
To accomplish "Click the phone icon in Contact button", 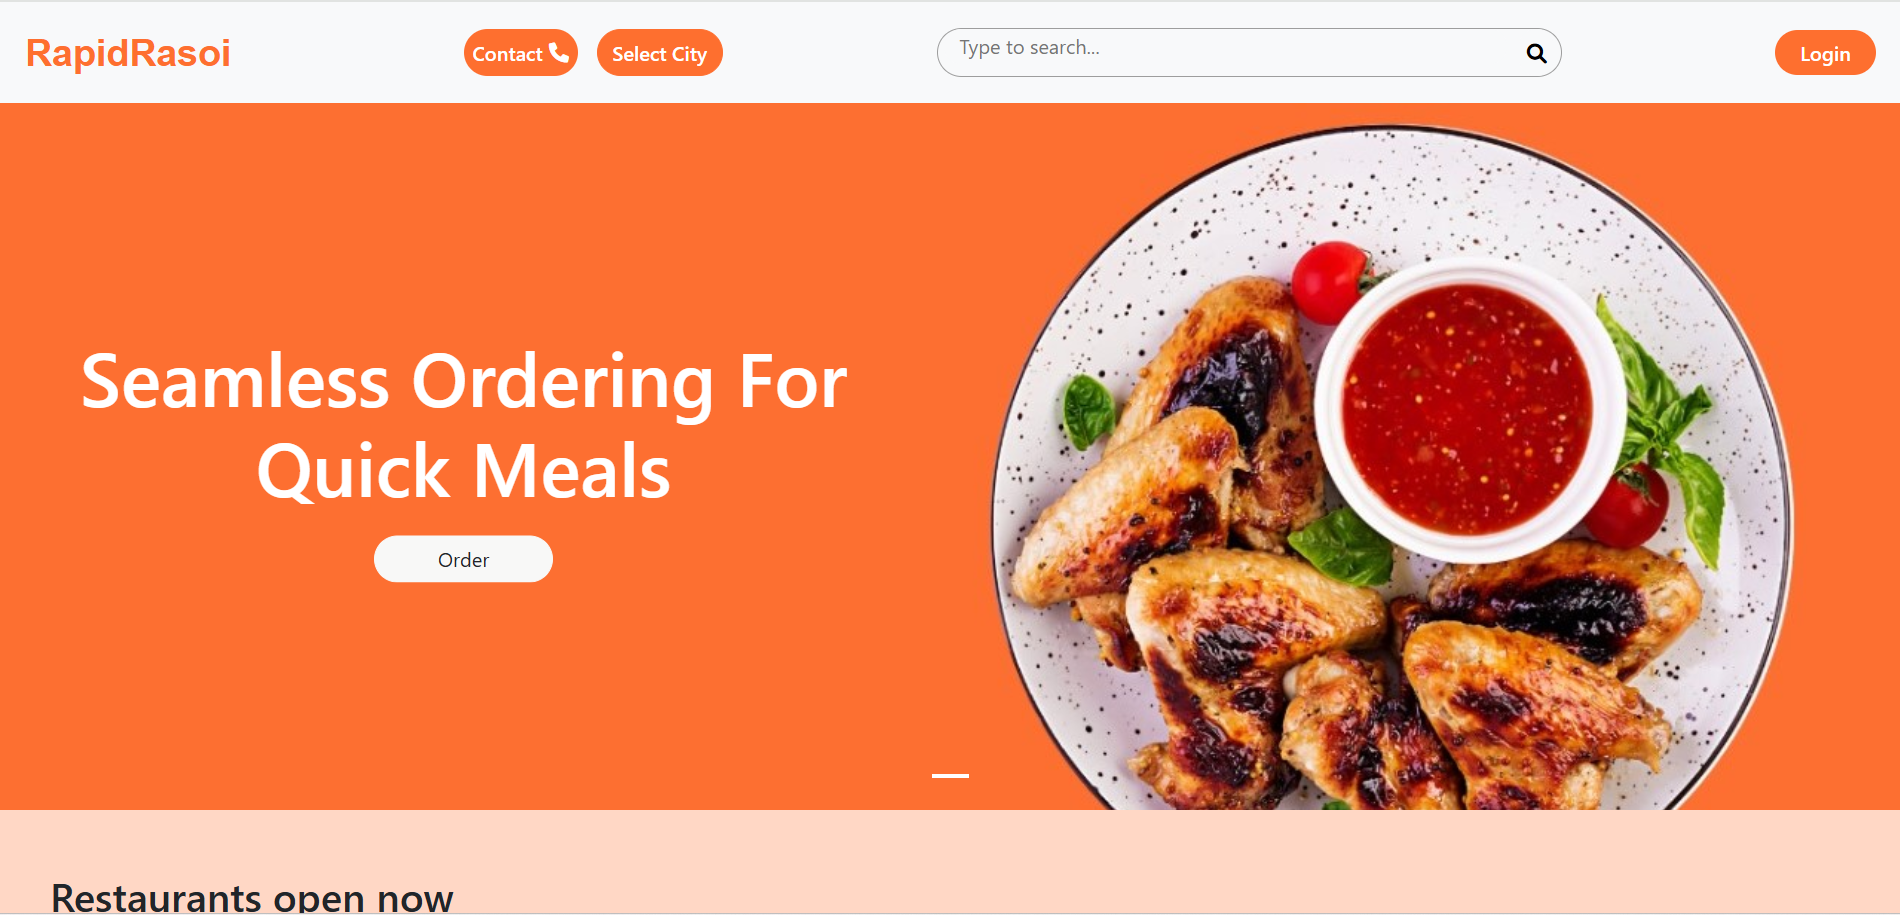I will pyautogui.click(x=559, y=52).
